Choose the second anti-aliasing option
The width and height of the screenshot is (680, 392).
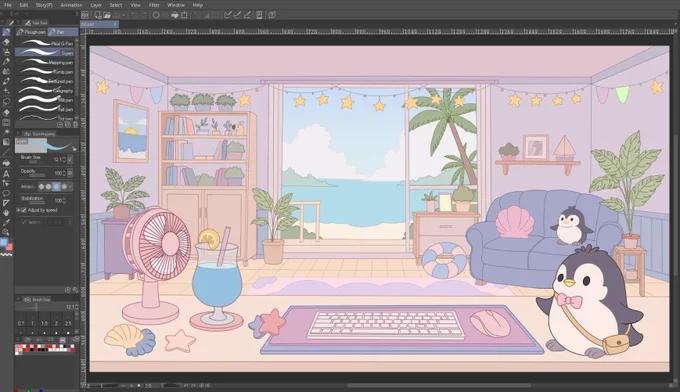pyautogui.click(x=49, y=186)
